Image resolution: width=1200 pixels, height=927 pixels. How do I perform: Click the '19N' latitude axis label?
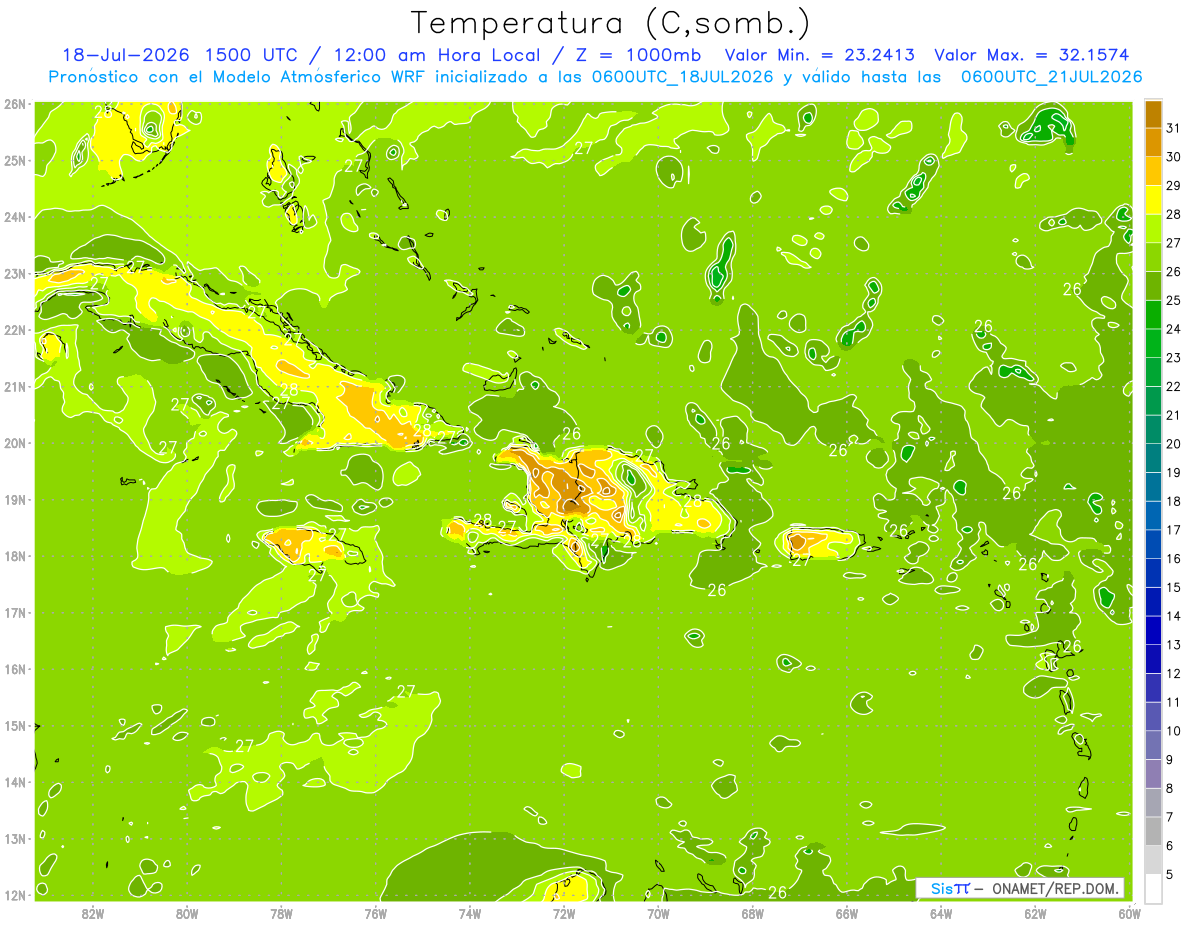coord(15,499)
